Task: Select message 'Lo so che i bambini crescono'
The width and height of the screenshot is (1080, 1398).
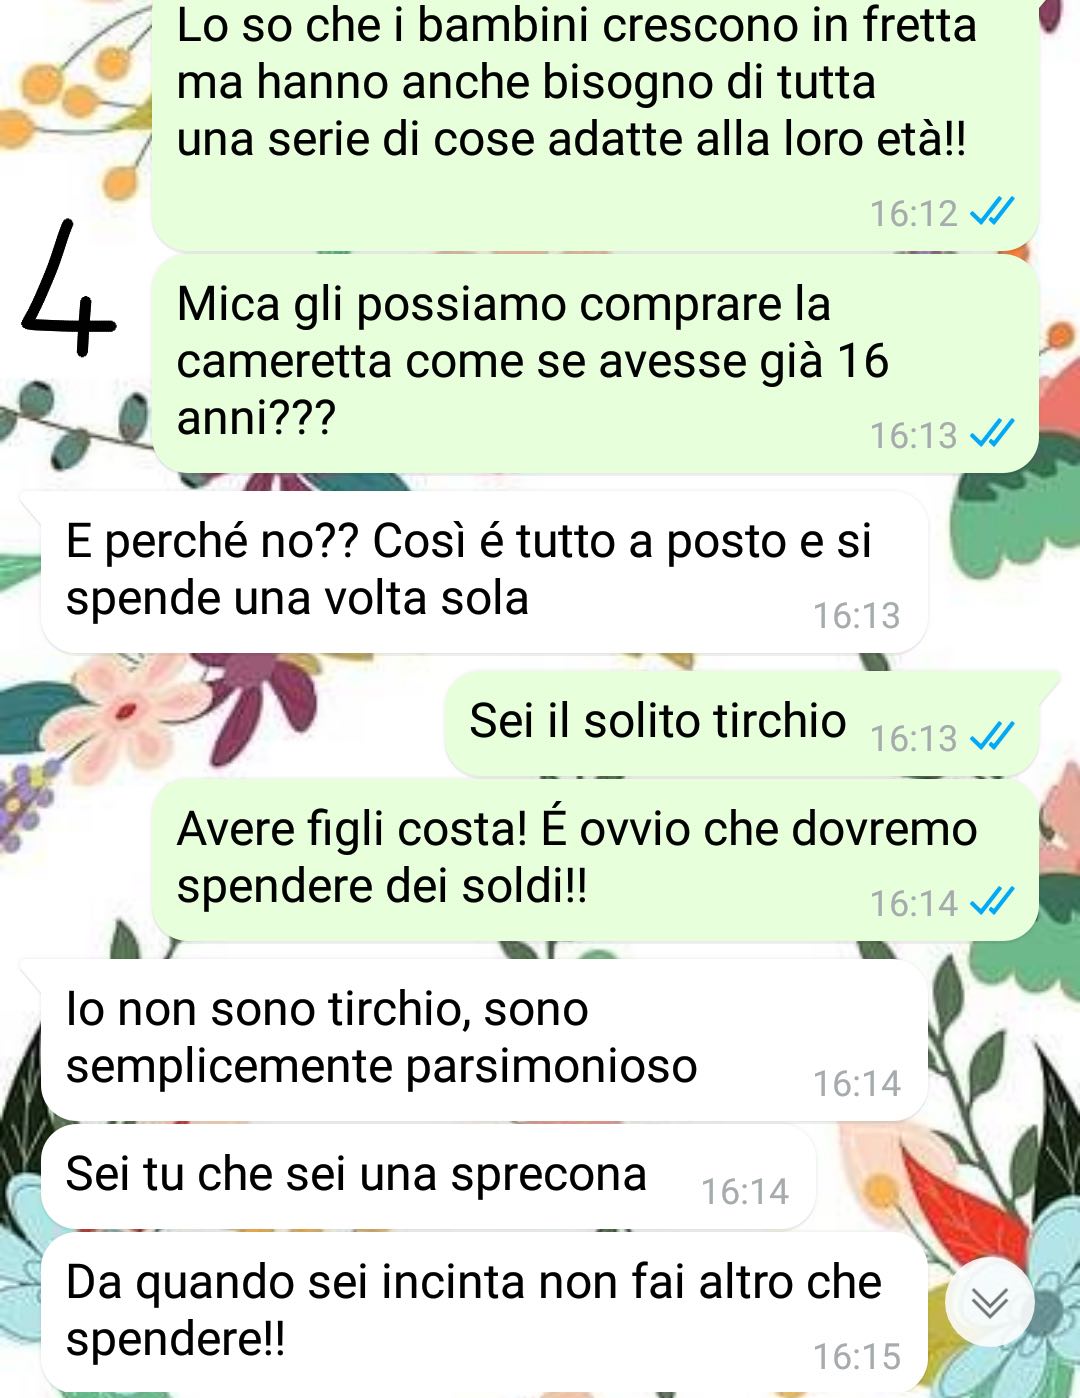Action: point(595,123)
